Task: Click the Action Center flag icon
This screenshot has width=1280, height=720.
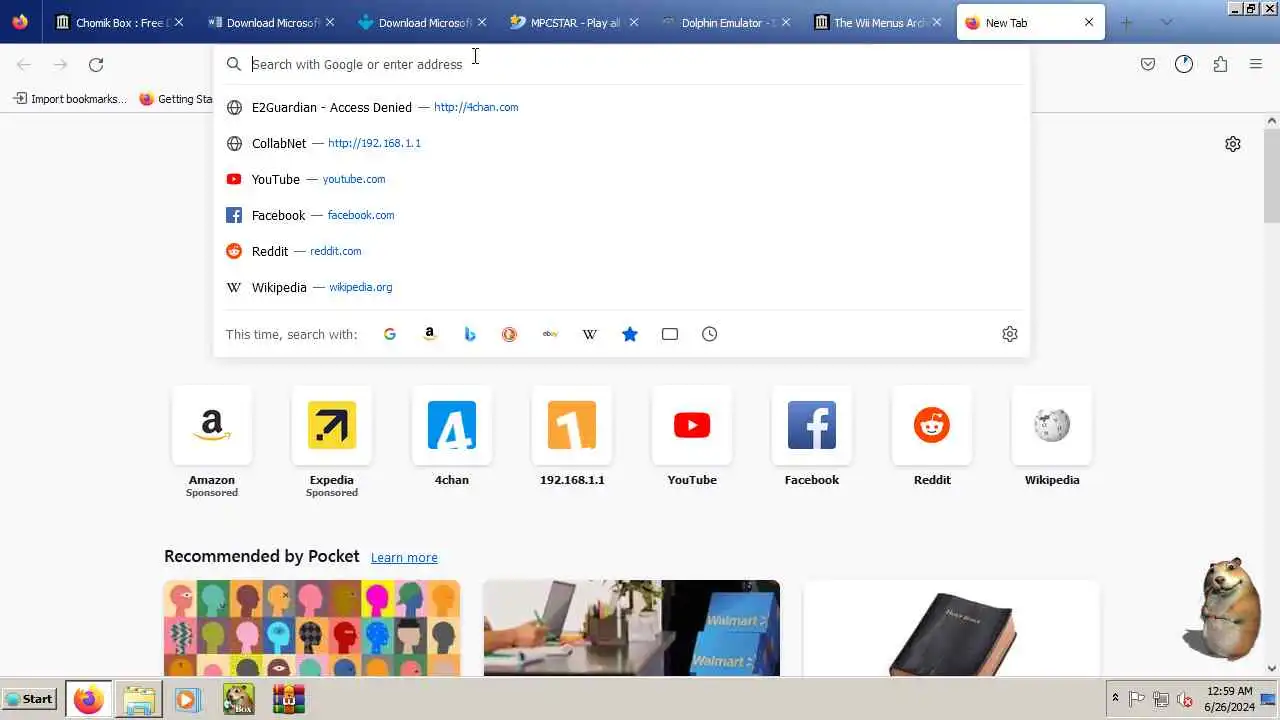Action: (1137, 699)
